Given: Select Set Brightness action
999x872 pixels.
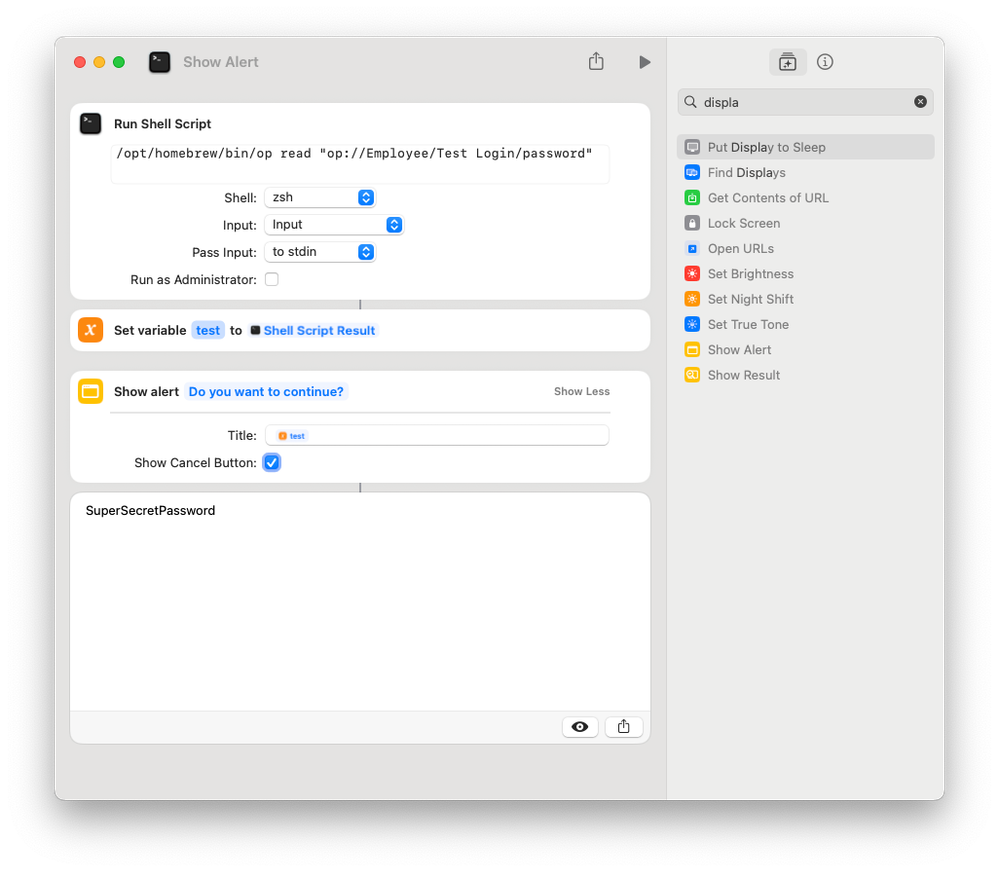Looking at the screenshot, I should (x=805, y=274).
